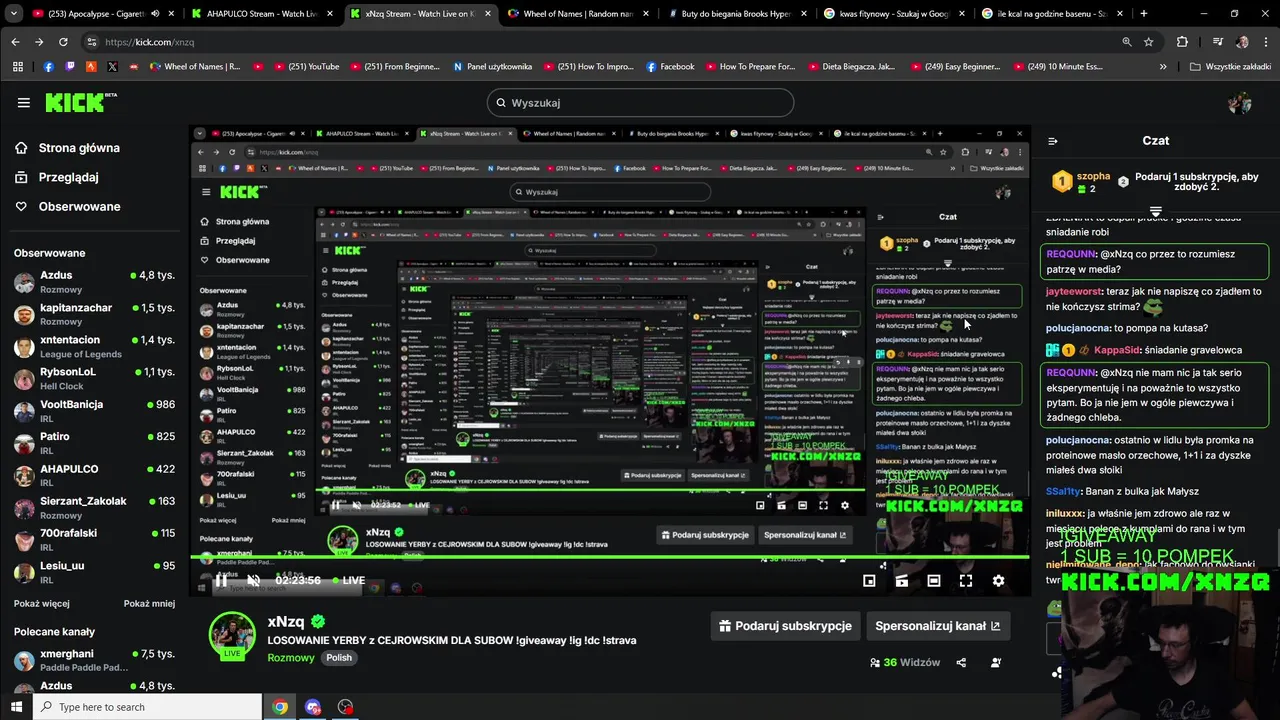Unmute the stream audio
Viewport: 1280px width, 720px height.
(254, 580)
